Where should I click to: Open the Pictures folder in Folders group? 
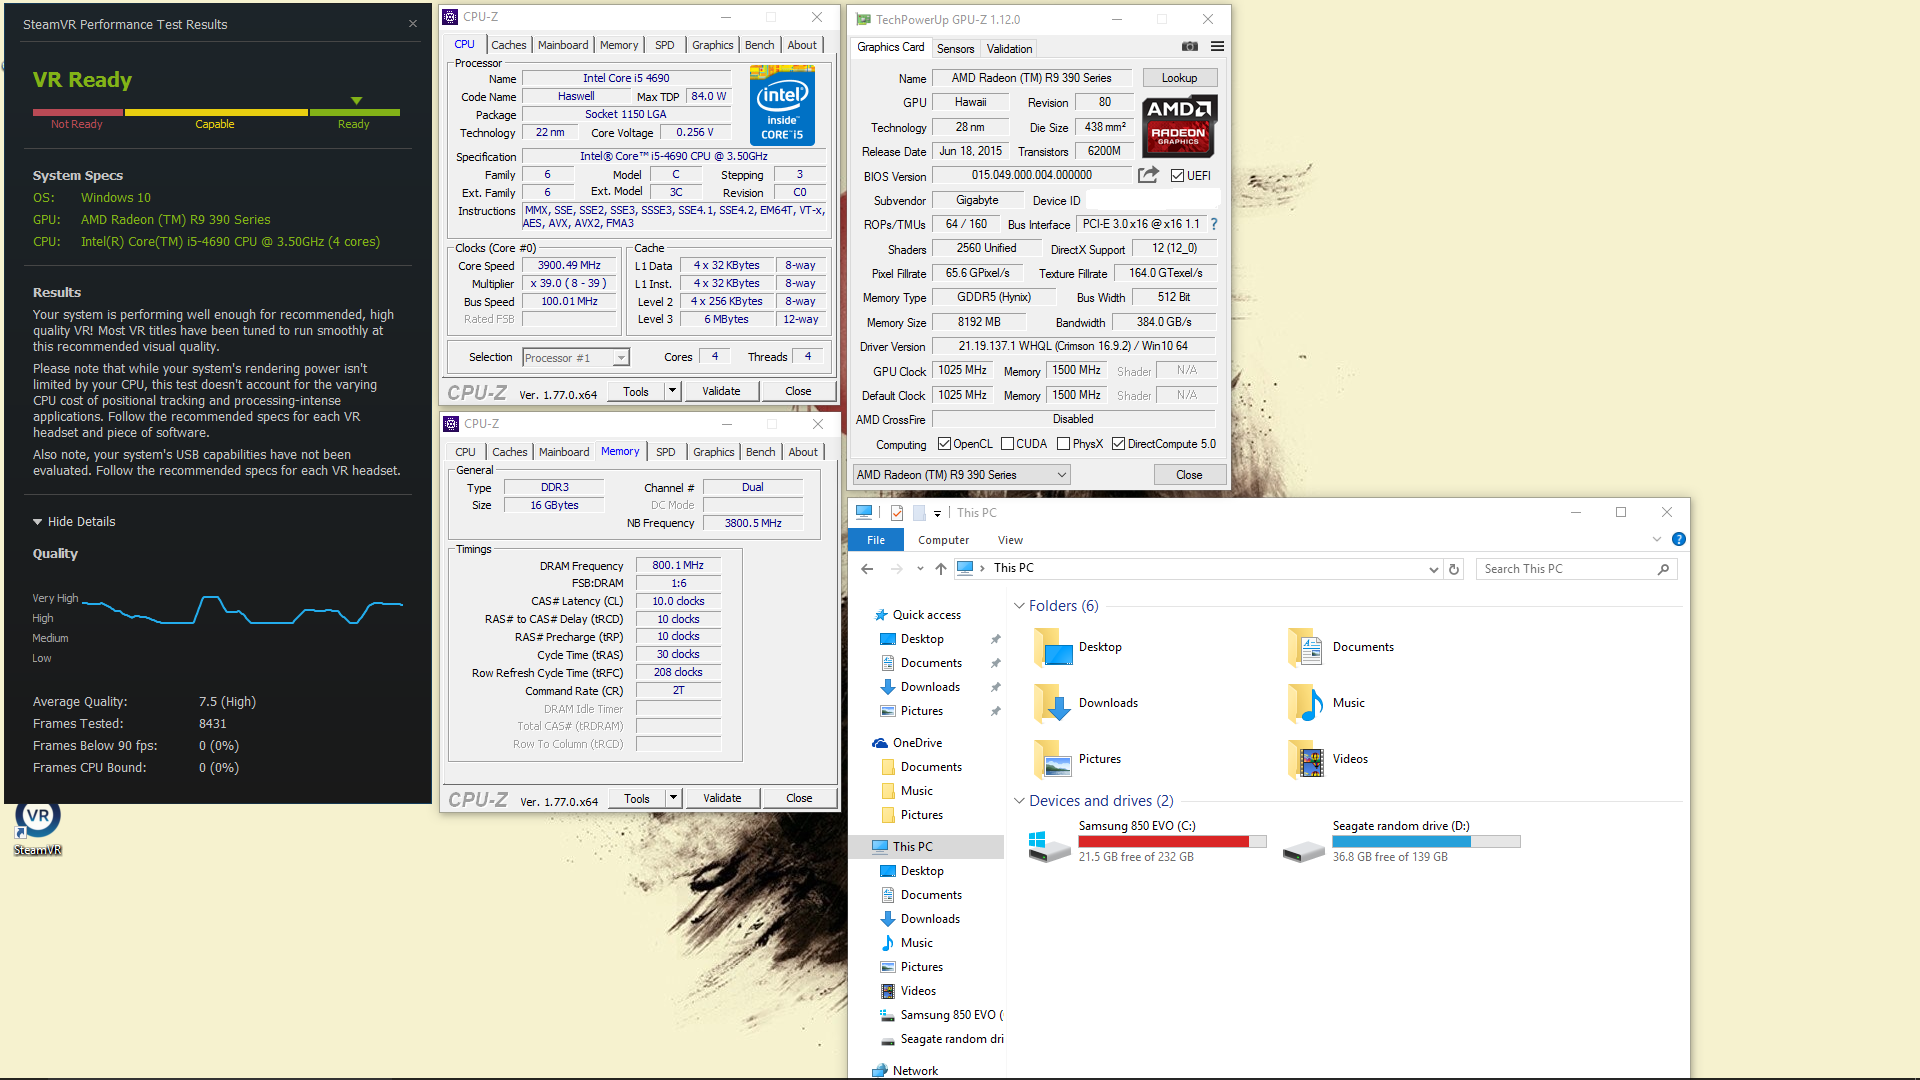[1077, 759]
